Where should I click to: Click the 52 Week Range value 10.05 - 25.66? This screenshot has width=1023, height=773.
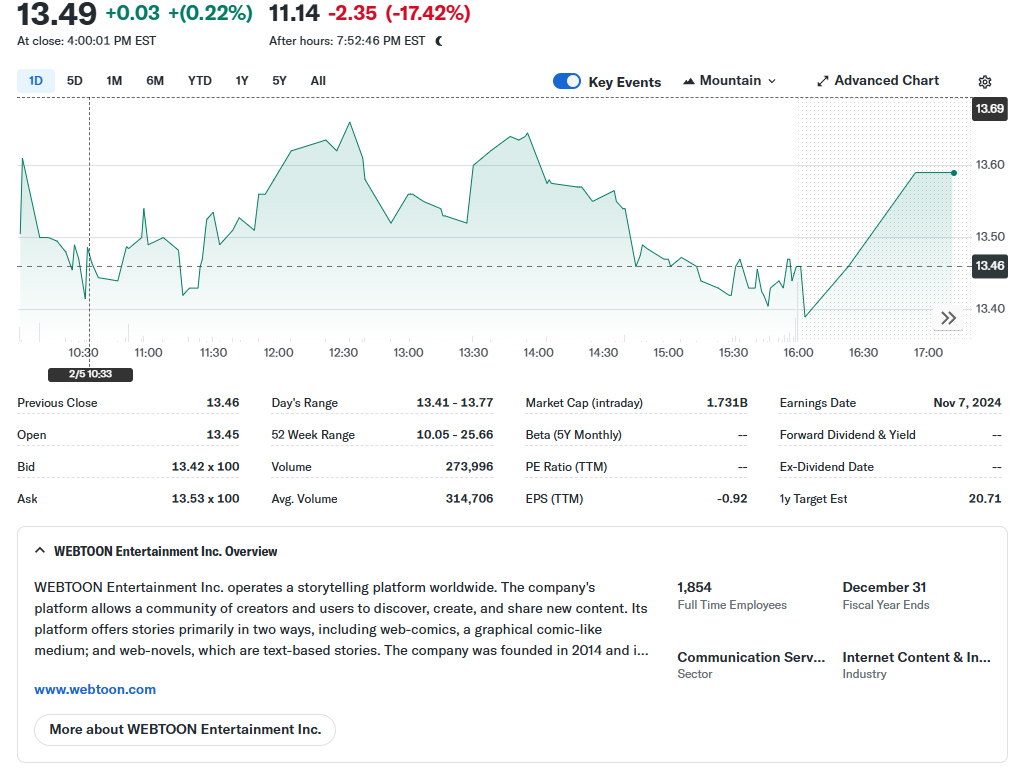pyautogui.click(x=455, y=435)
